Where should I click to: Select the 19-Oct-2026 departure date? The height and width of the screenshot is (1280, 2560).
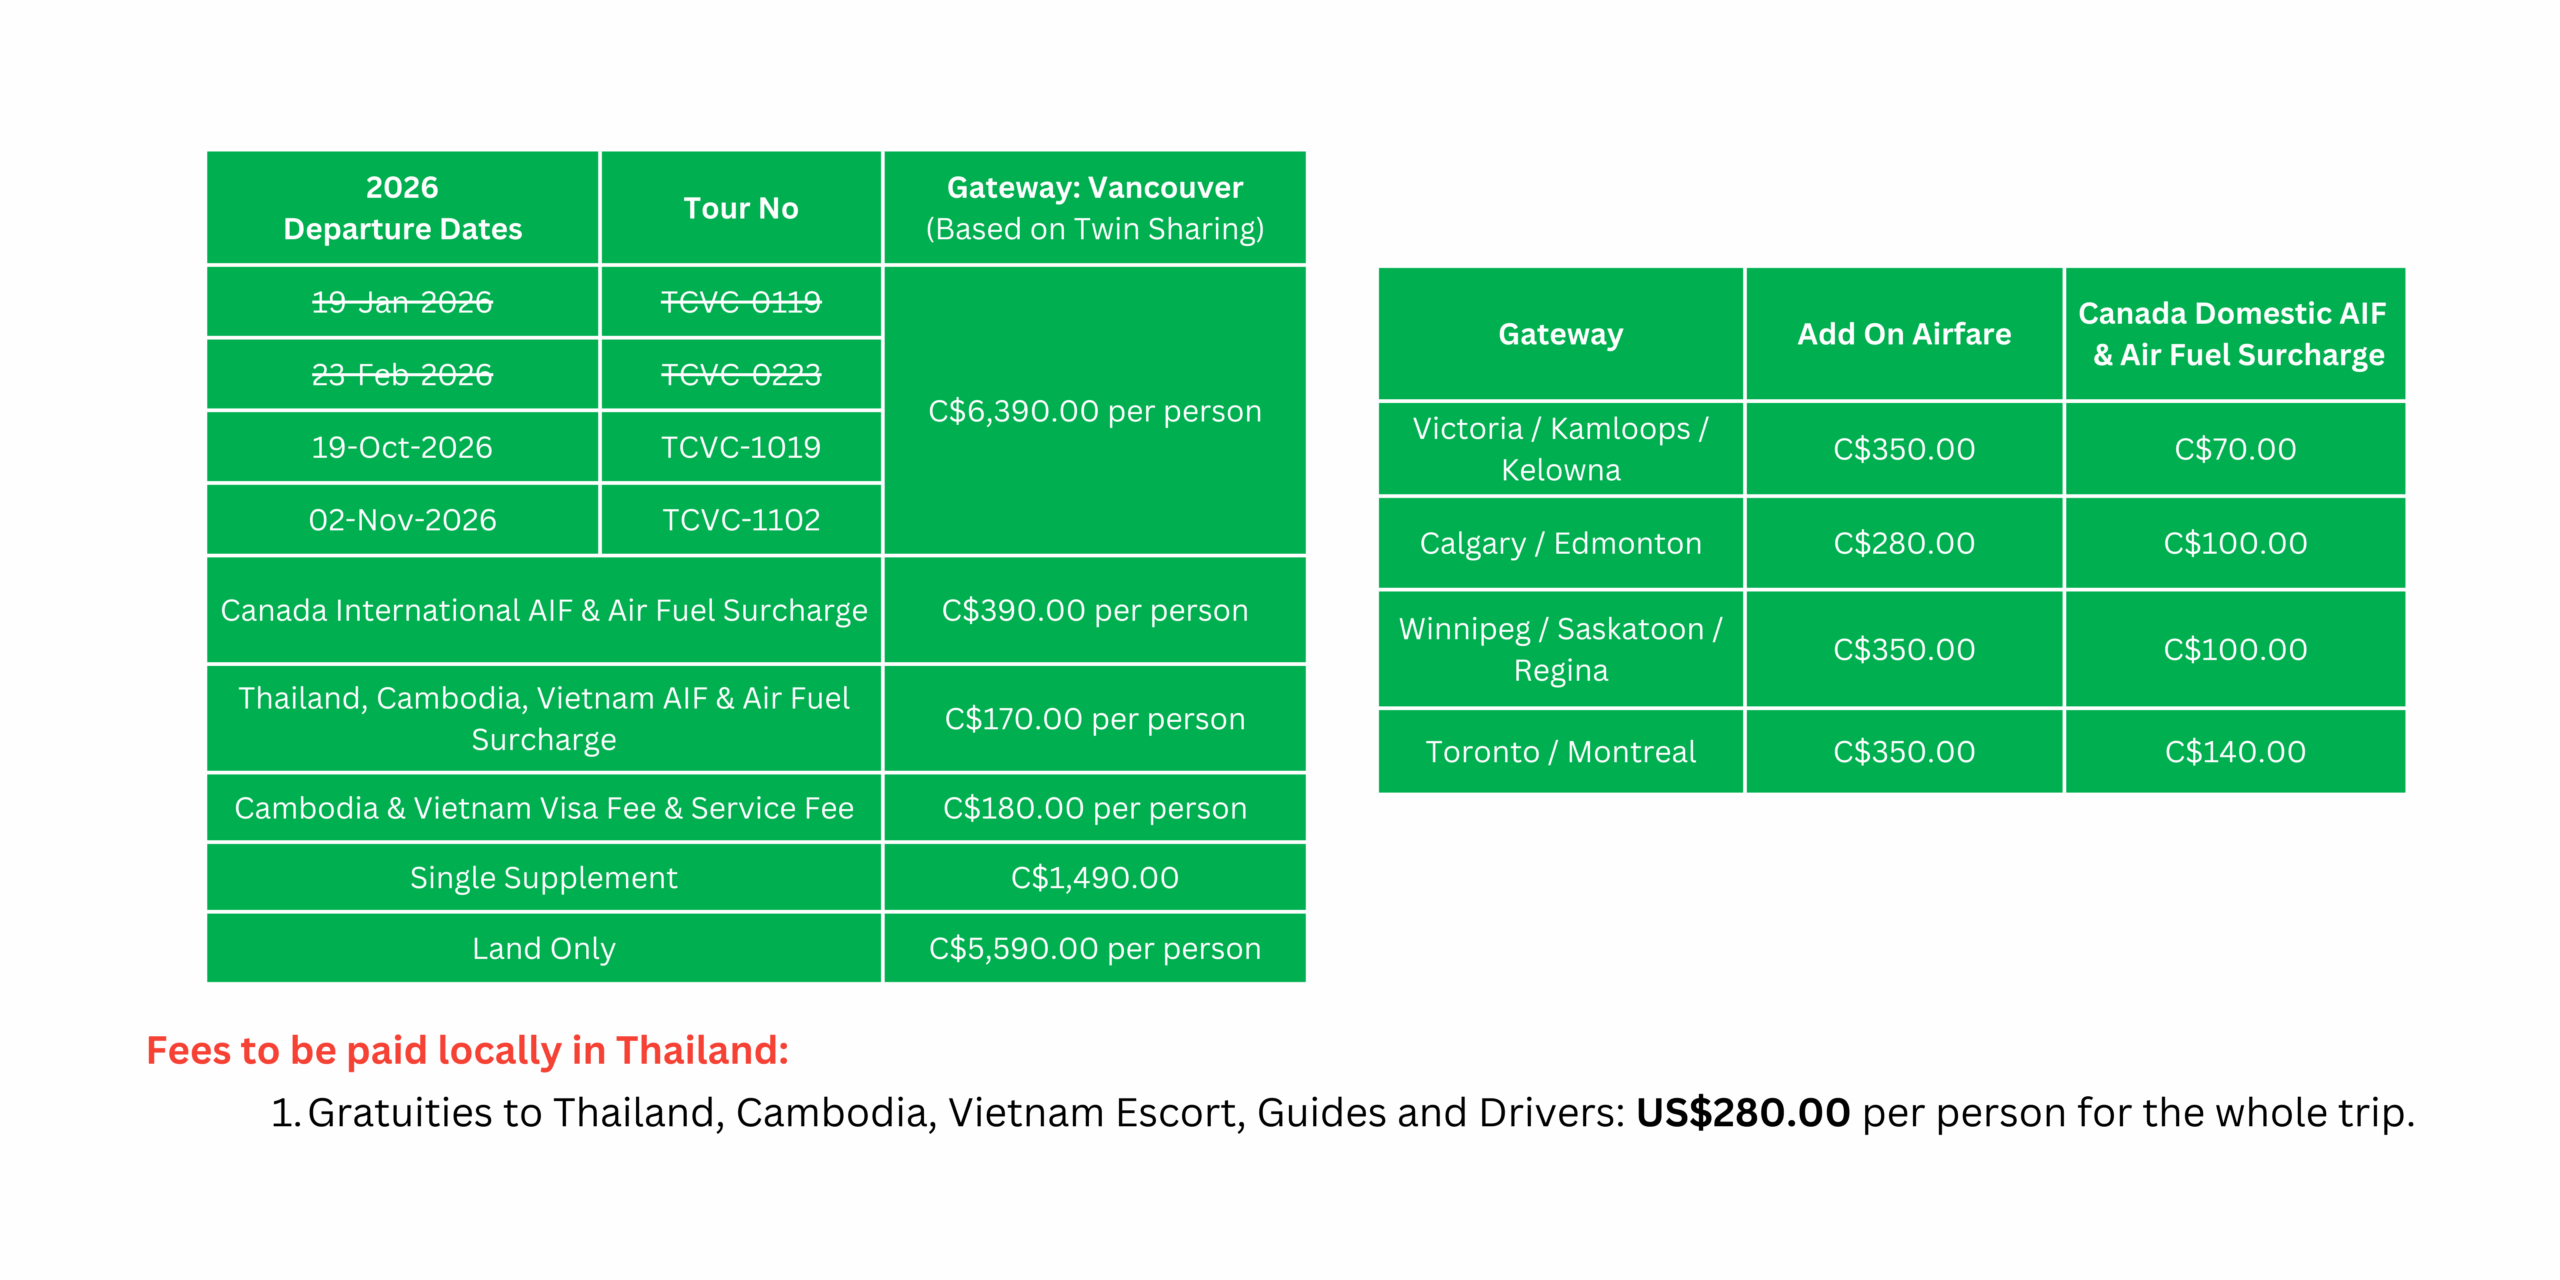click(x=402, y=447)
